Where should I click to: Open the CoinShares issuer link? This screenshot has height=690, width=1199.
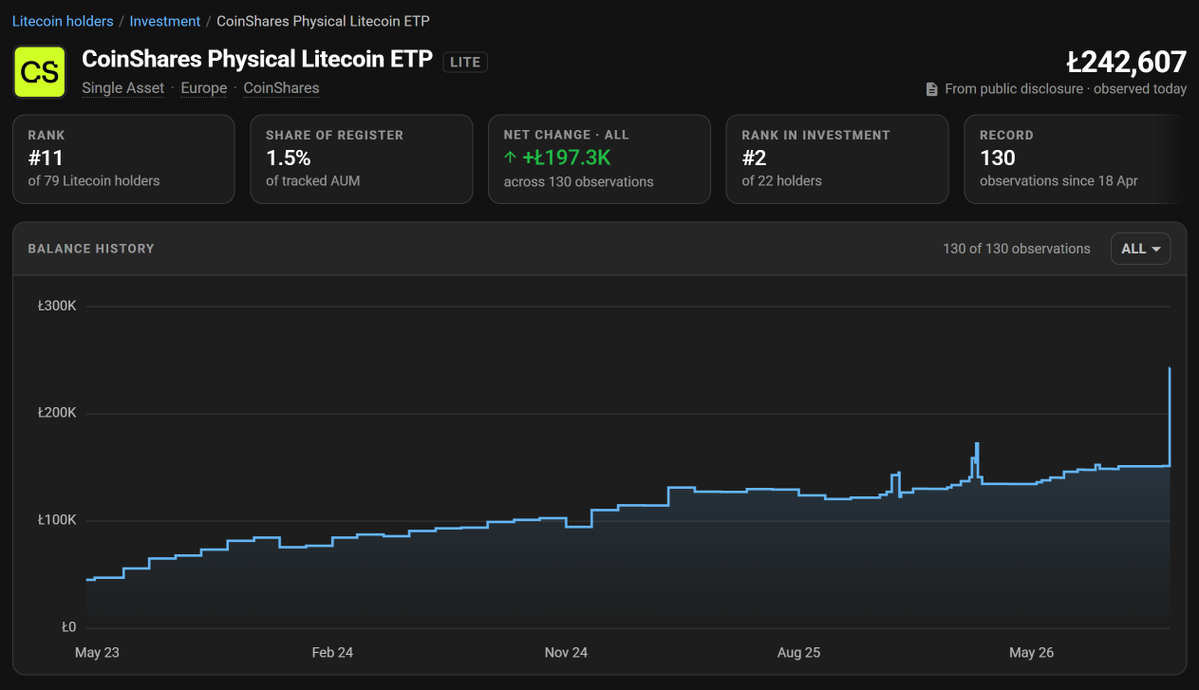(x=281, y=88)
